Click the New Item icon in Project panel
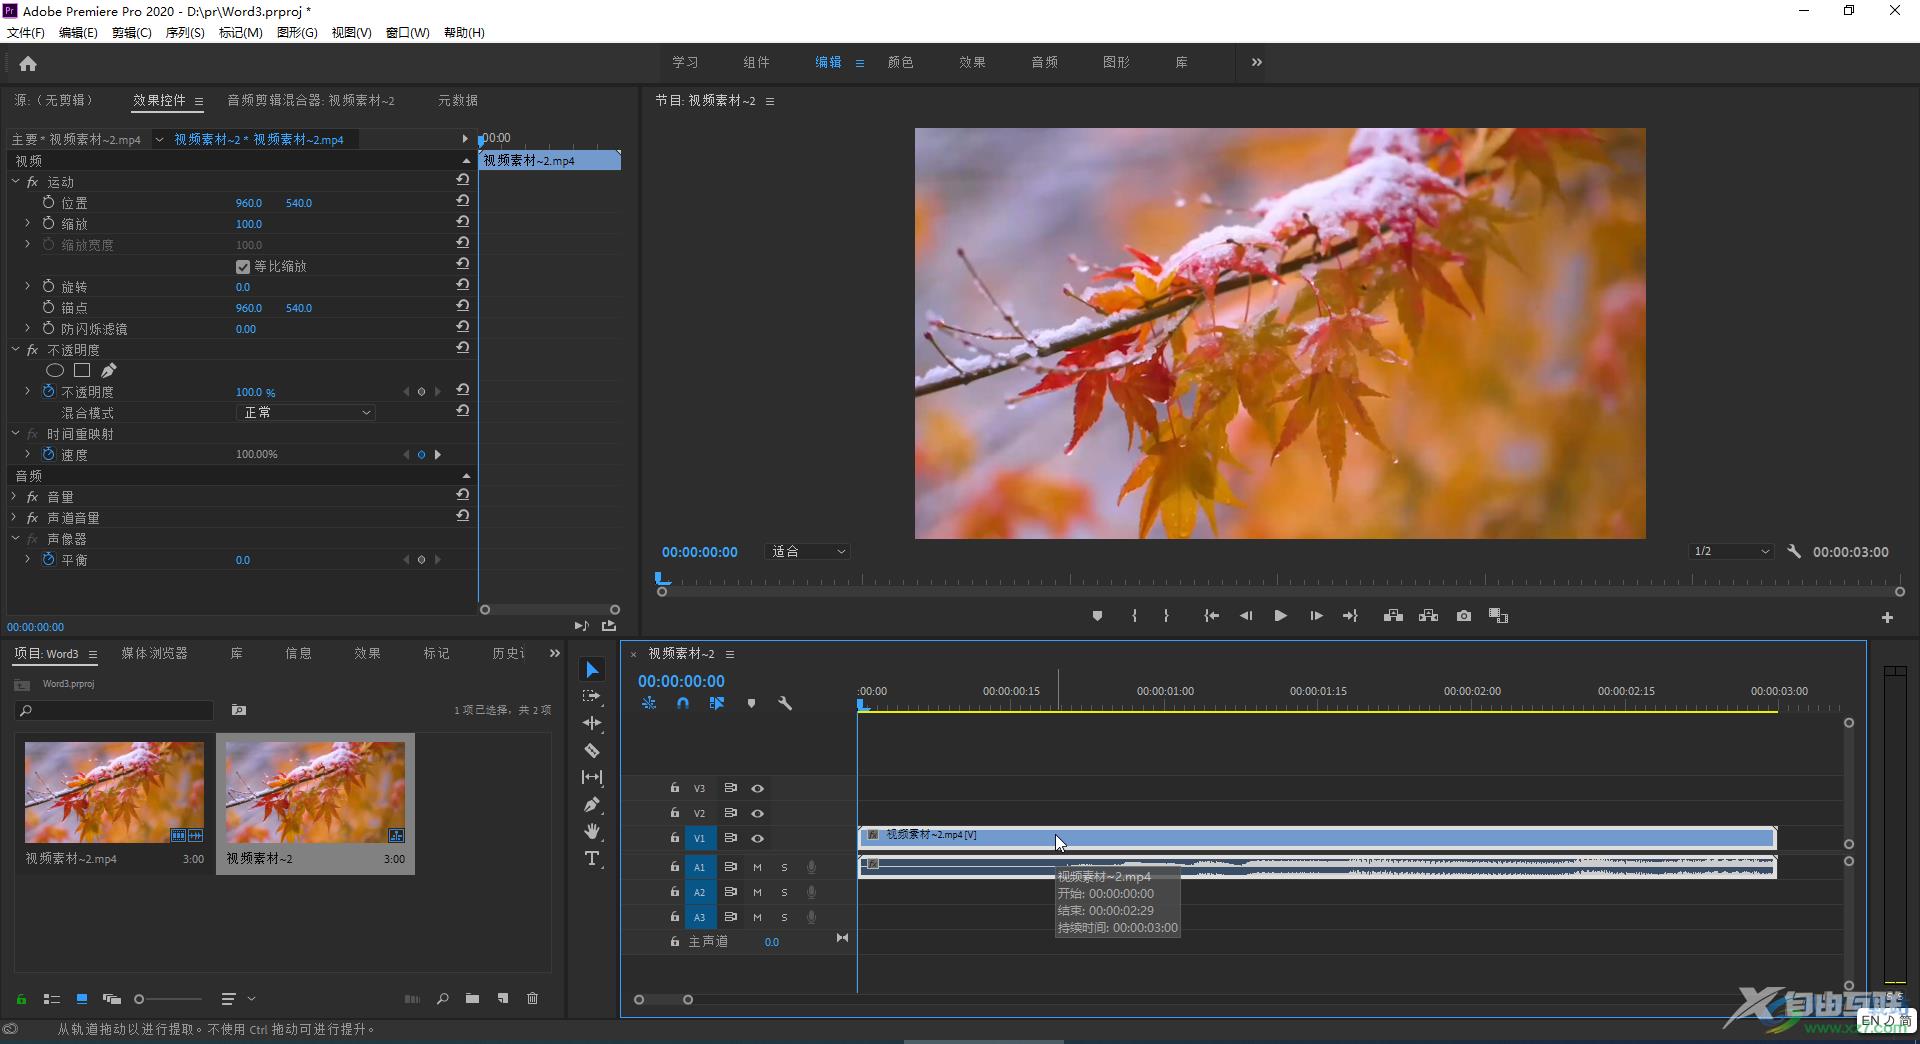The image size is (1920, 1044). 503,999
